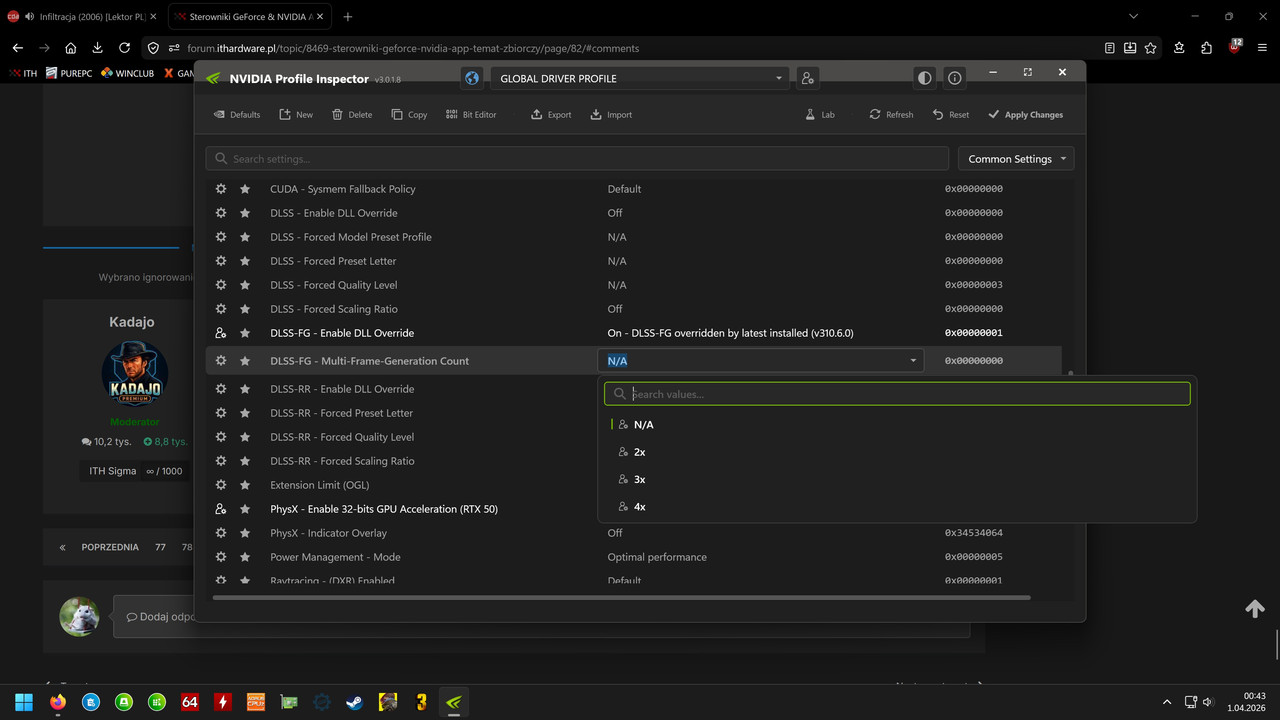Open a new browser tab with plus button
The image size is (1280, 720).
[x=348, y=17]
